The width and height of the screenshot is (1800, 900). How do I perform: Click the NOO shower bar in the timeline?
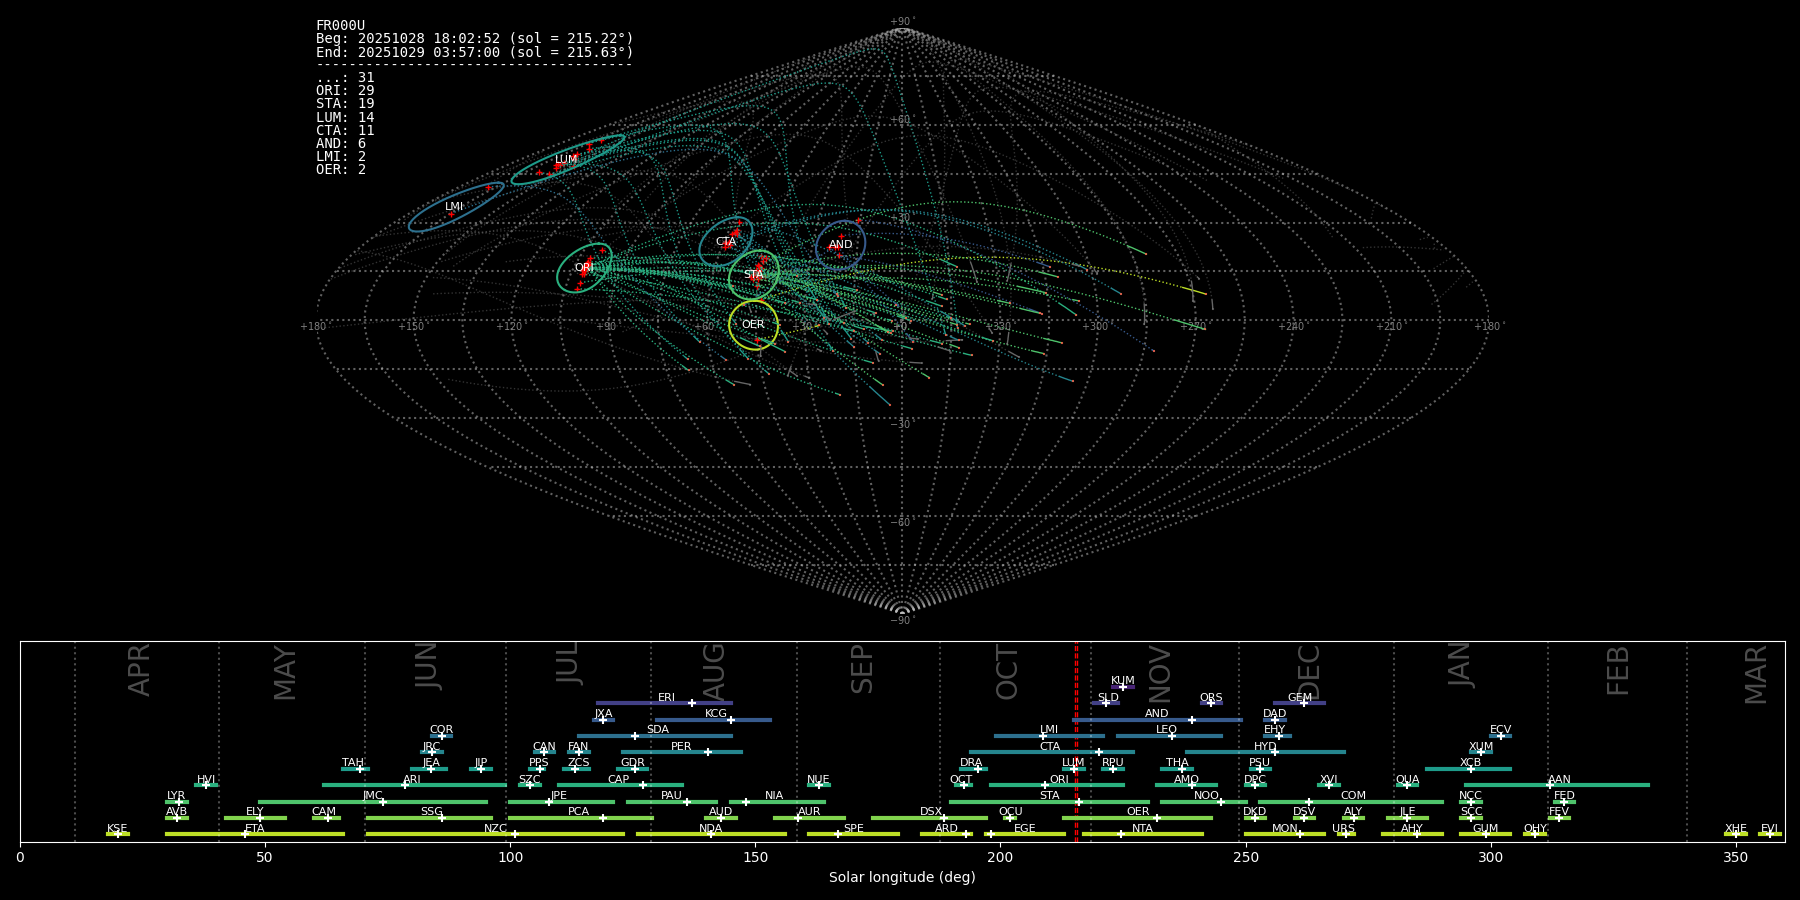pos(1204,802)
